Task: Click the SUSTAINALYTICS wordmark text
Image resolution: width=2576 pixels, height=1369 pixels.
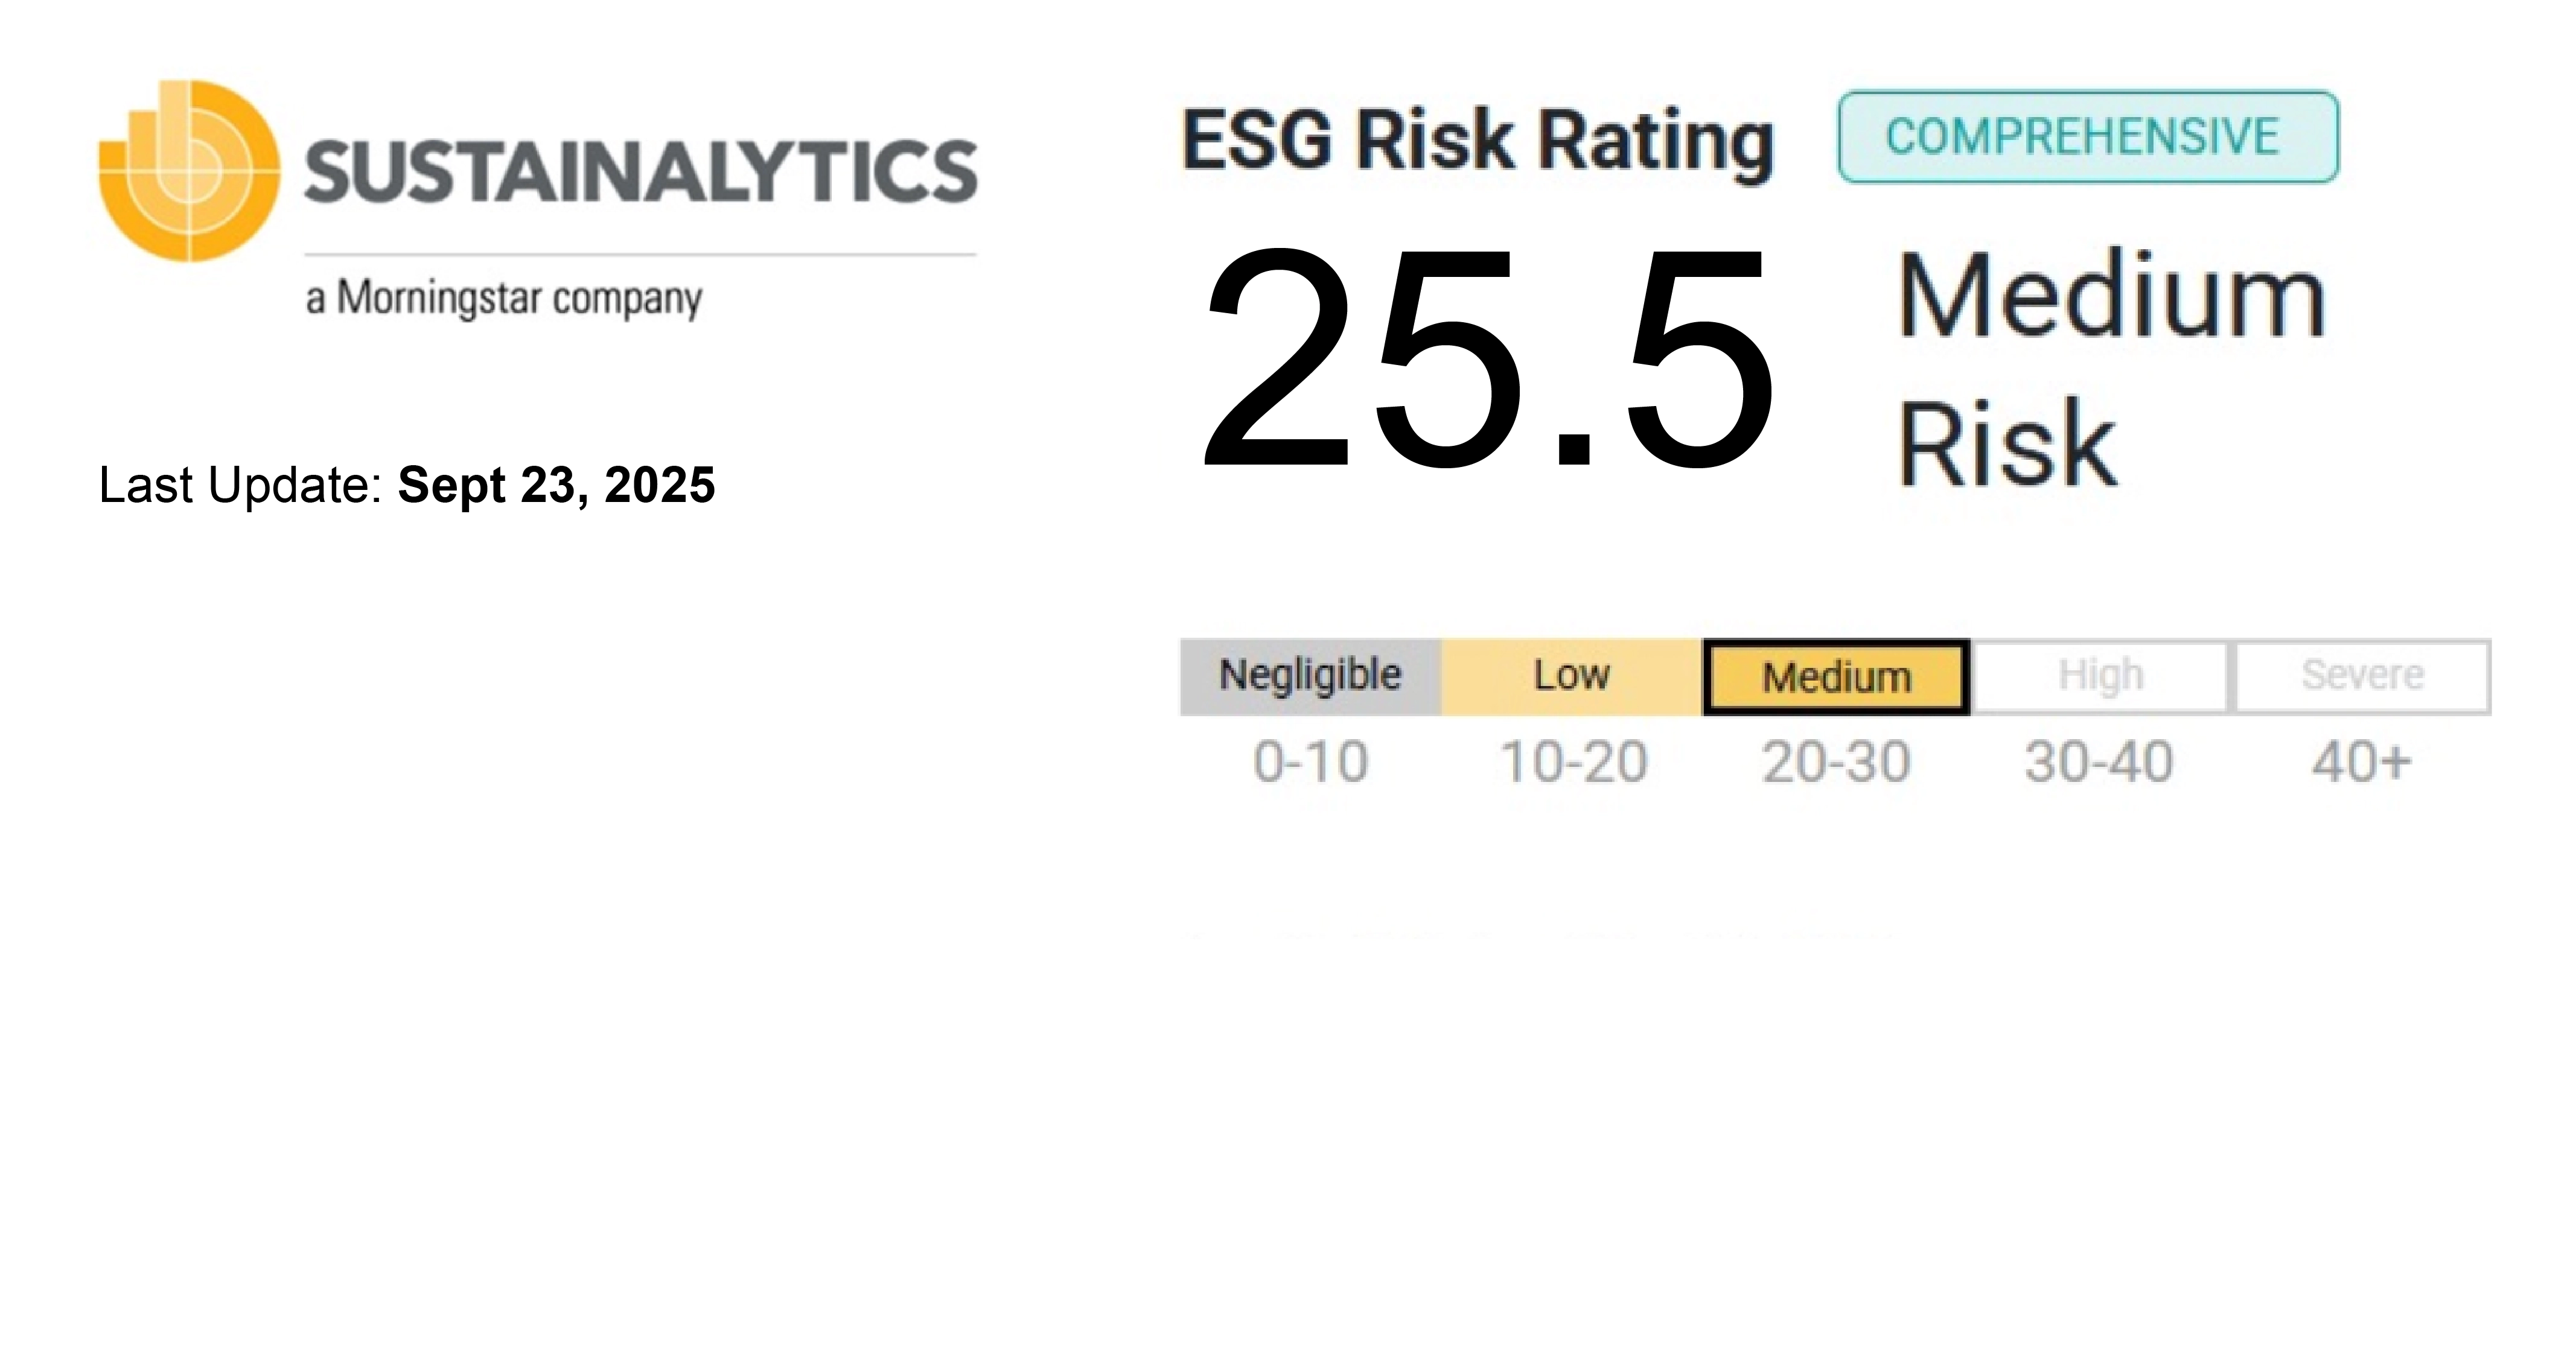Action: pyautogui.click(x=640, y=172)
